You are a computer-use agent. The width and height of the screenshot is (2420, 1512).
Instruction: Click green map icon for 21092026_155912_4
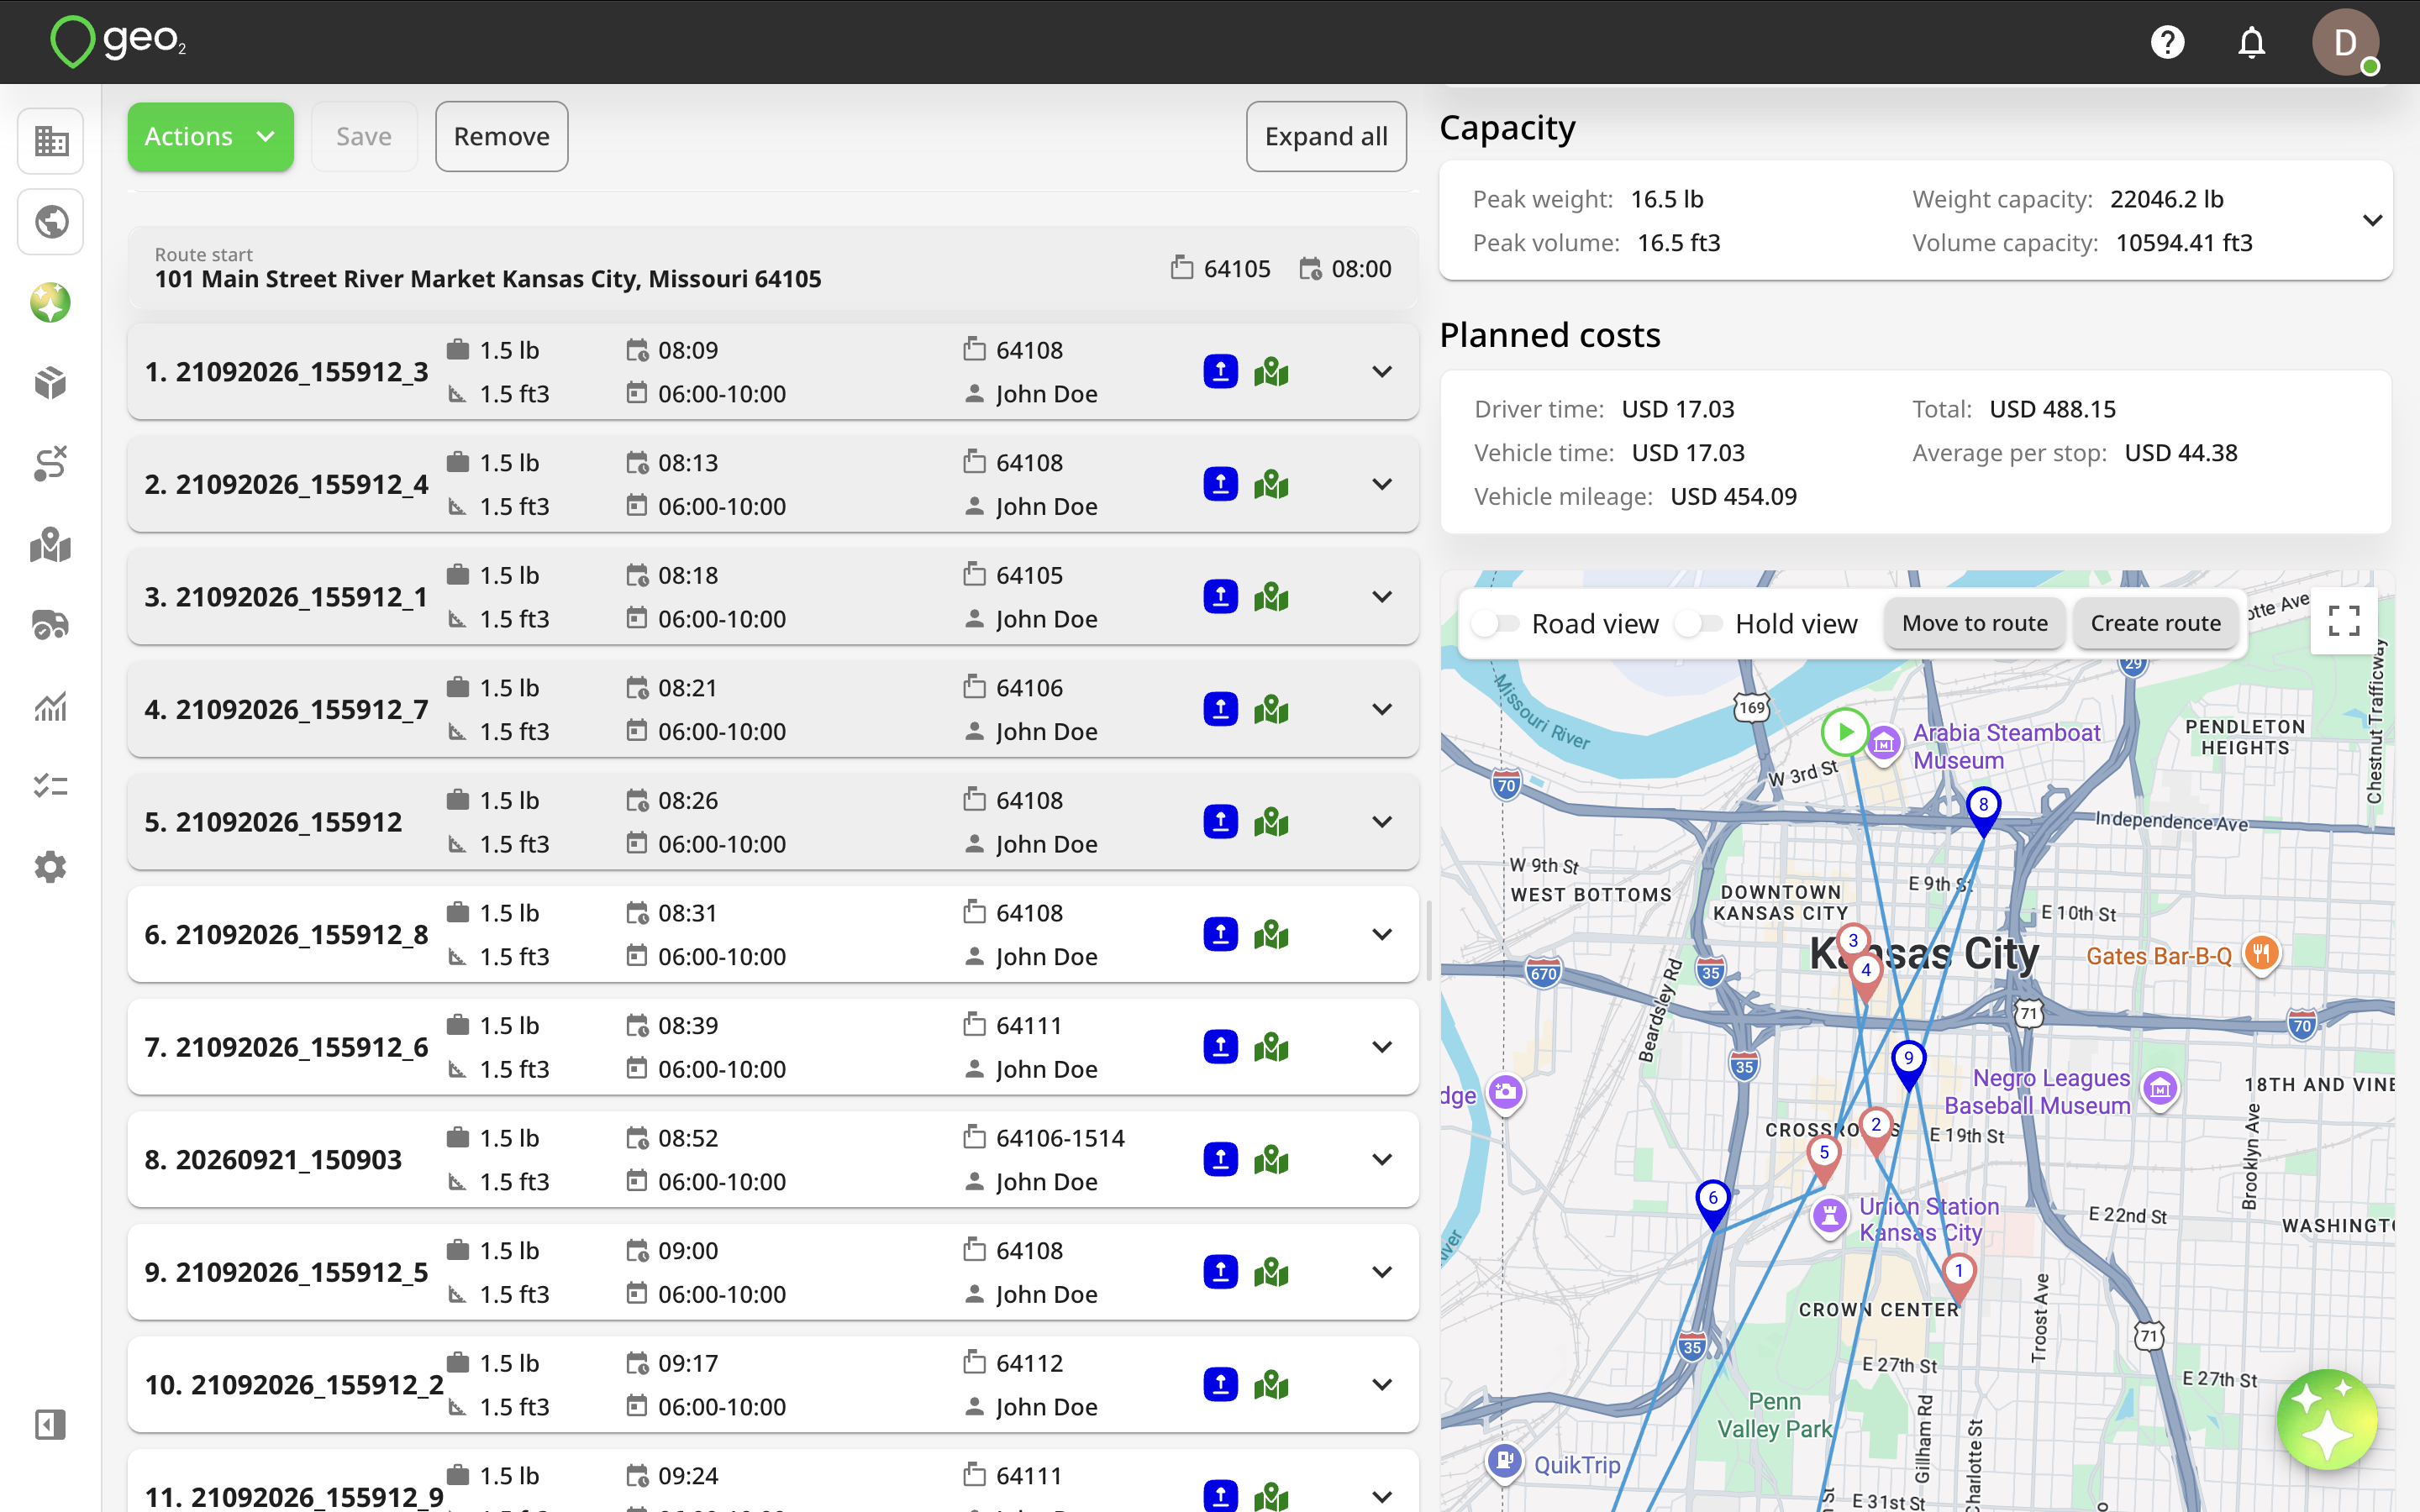click(1271, 484)
